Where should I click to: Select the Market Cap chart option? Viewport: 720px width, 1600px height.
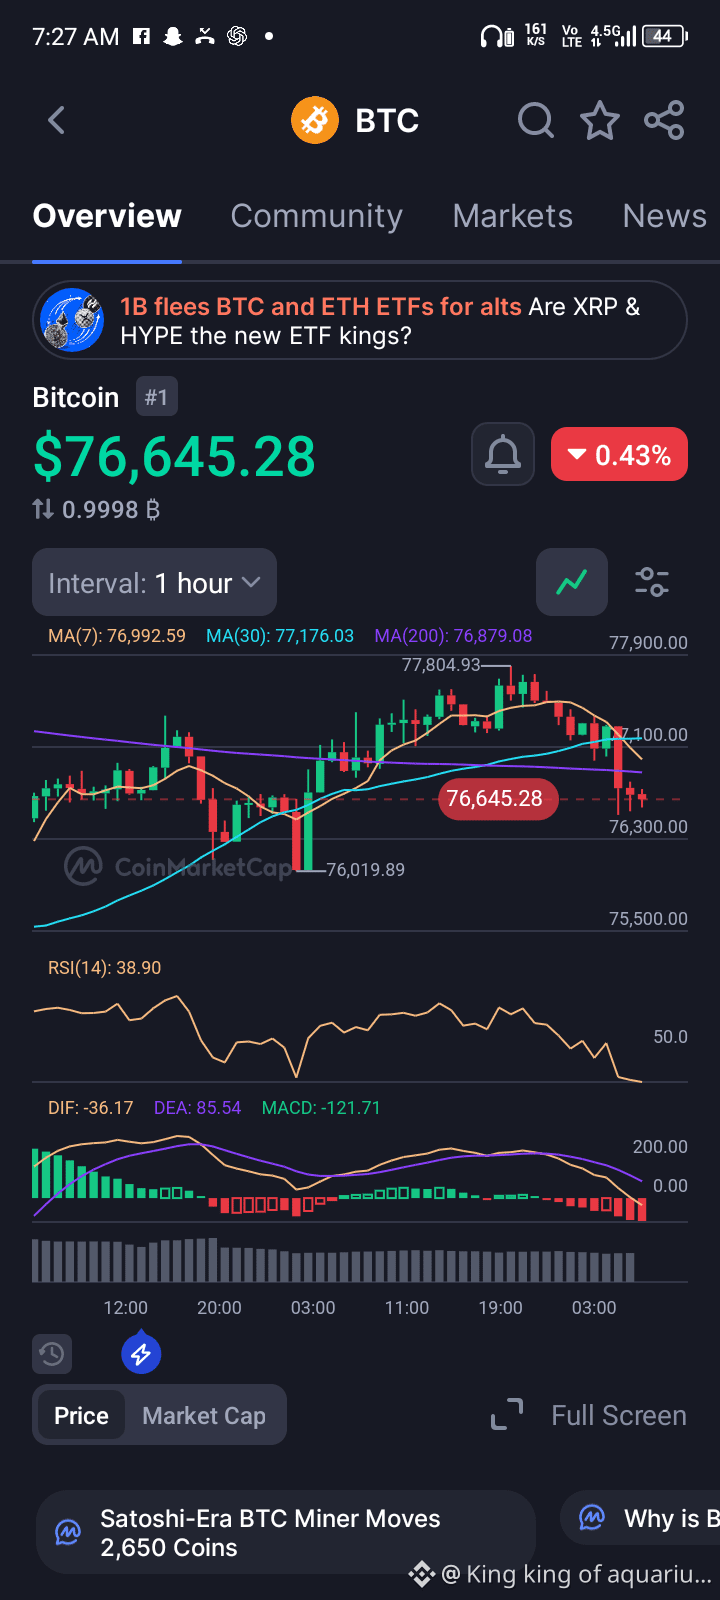click(x=204, y=1415)
